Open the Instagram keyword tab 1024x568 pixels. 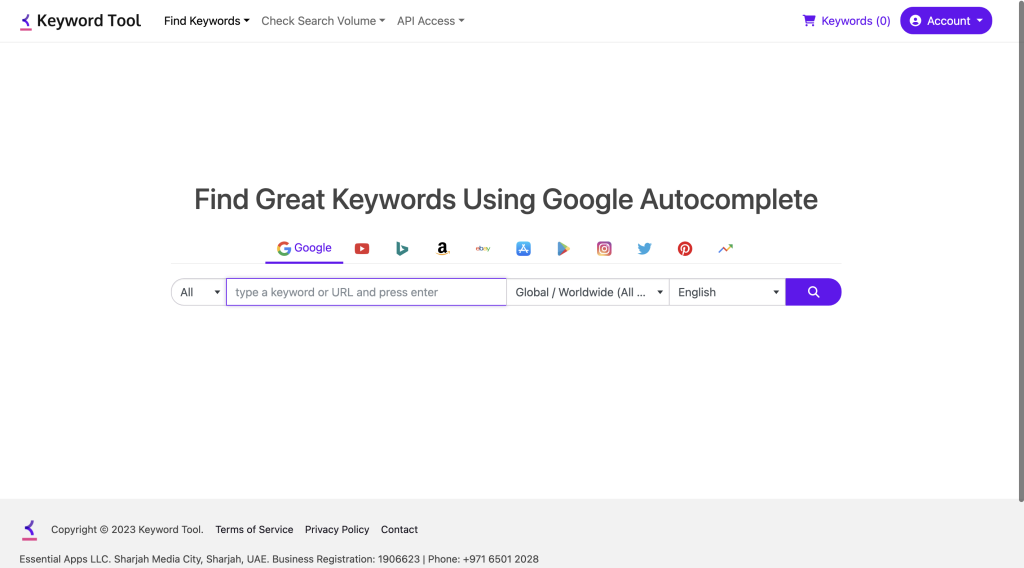(604, 249)
